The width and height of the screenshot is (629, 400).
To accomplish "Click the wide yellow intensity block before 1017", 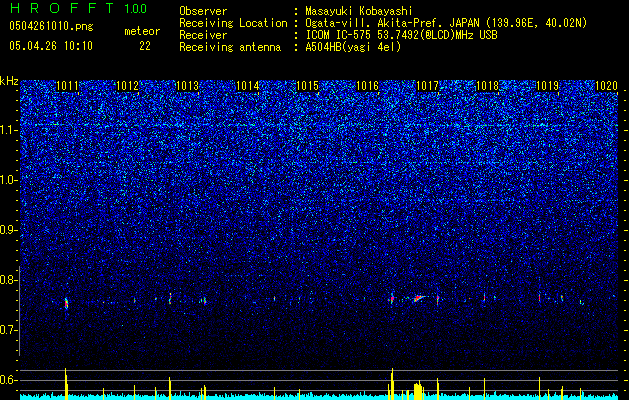I will coord(418,390).
